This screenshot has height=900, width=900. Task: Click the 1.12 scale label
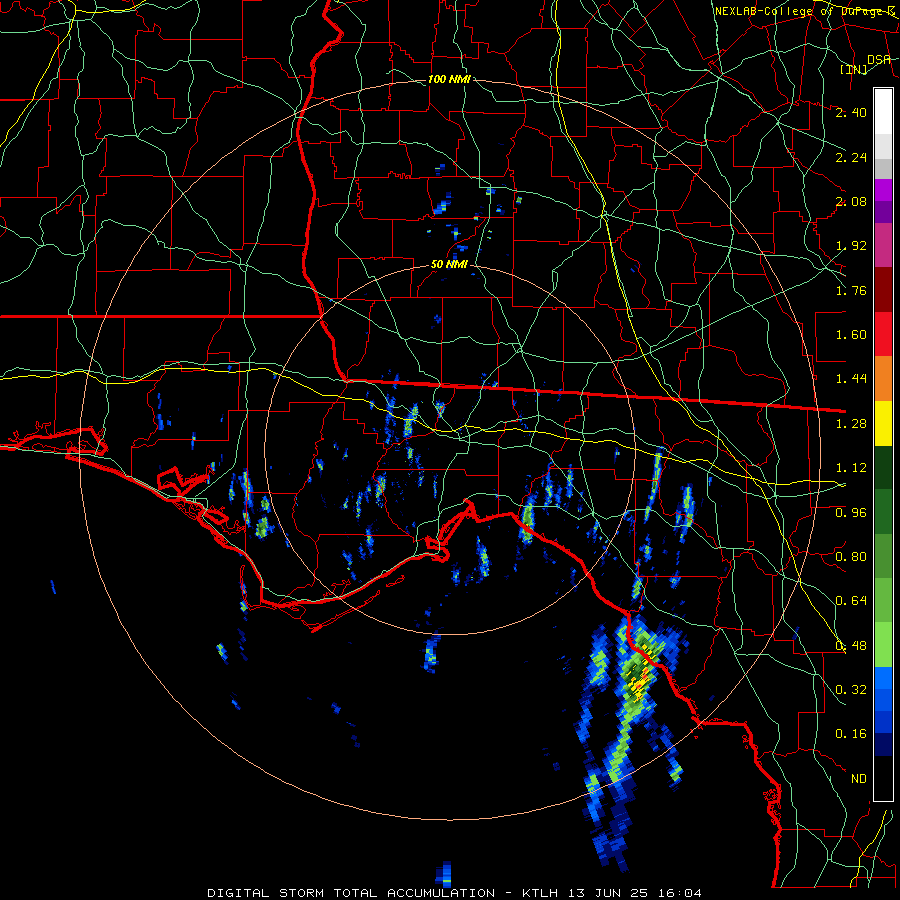pos(851,468)
